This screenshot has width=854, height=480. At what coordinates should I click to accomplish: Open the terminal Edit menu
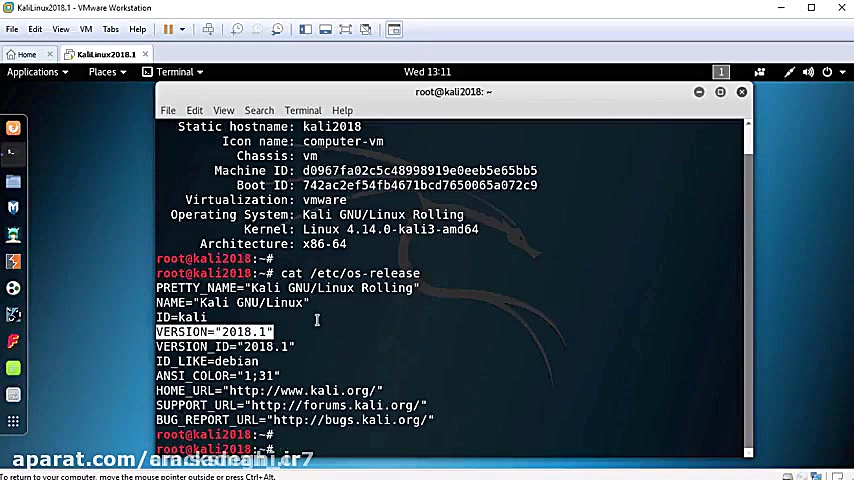pos(194,111)
